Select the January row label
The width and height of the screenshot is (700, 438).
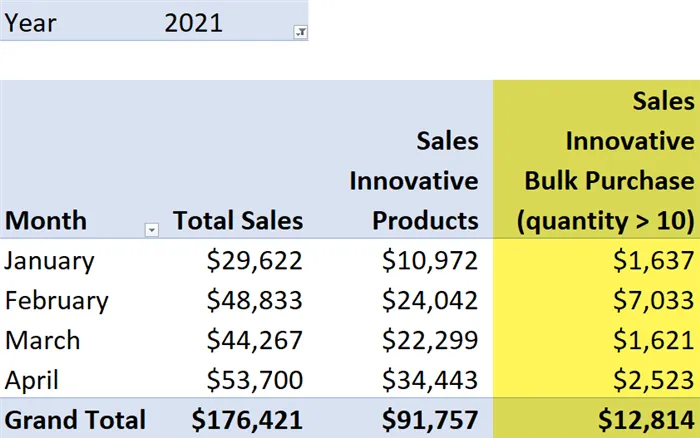click(50, 261)
